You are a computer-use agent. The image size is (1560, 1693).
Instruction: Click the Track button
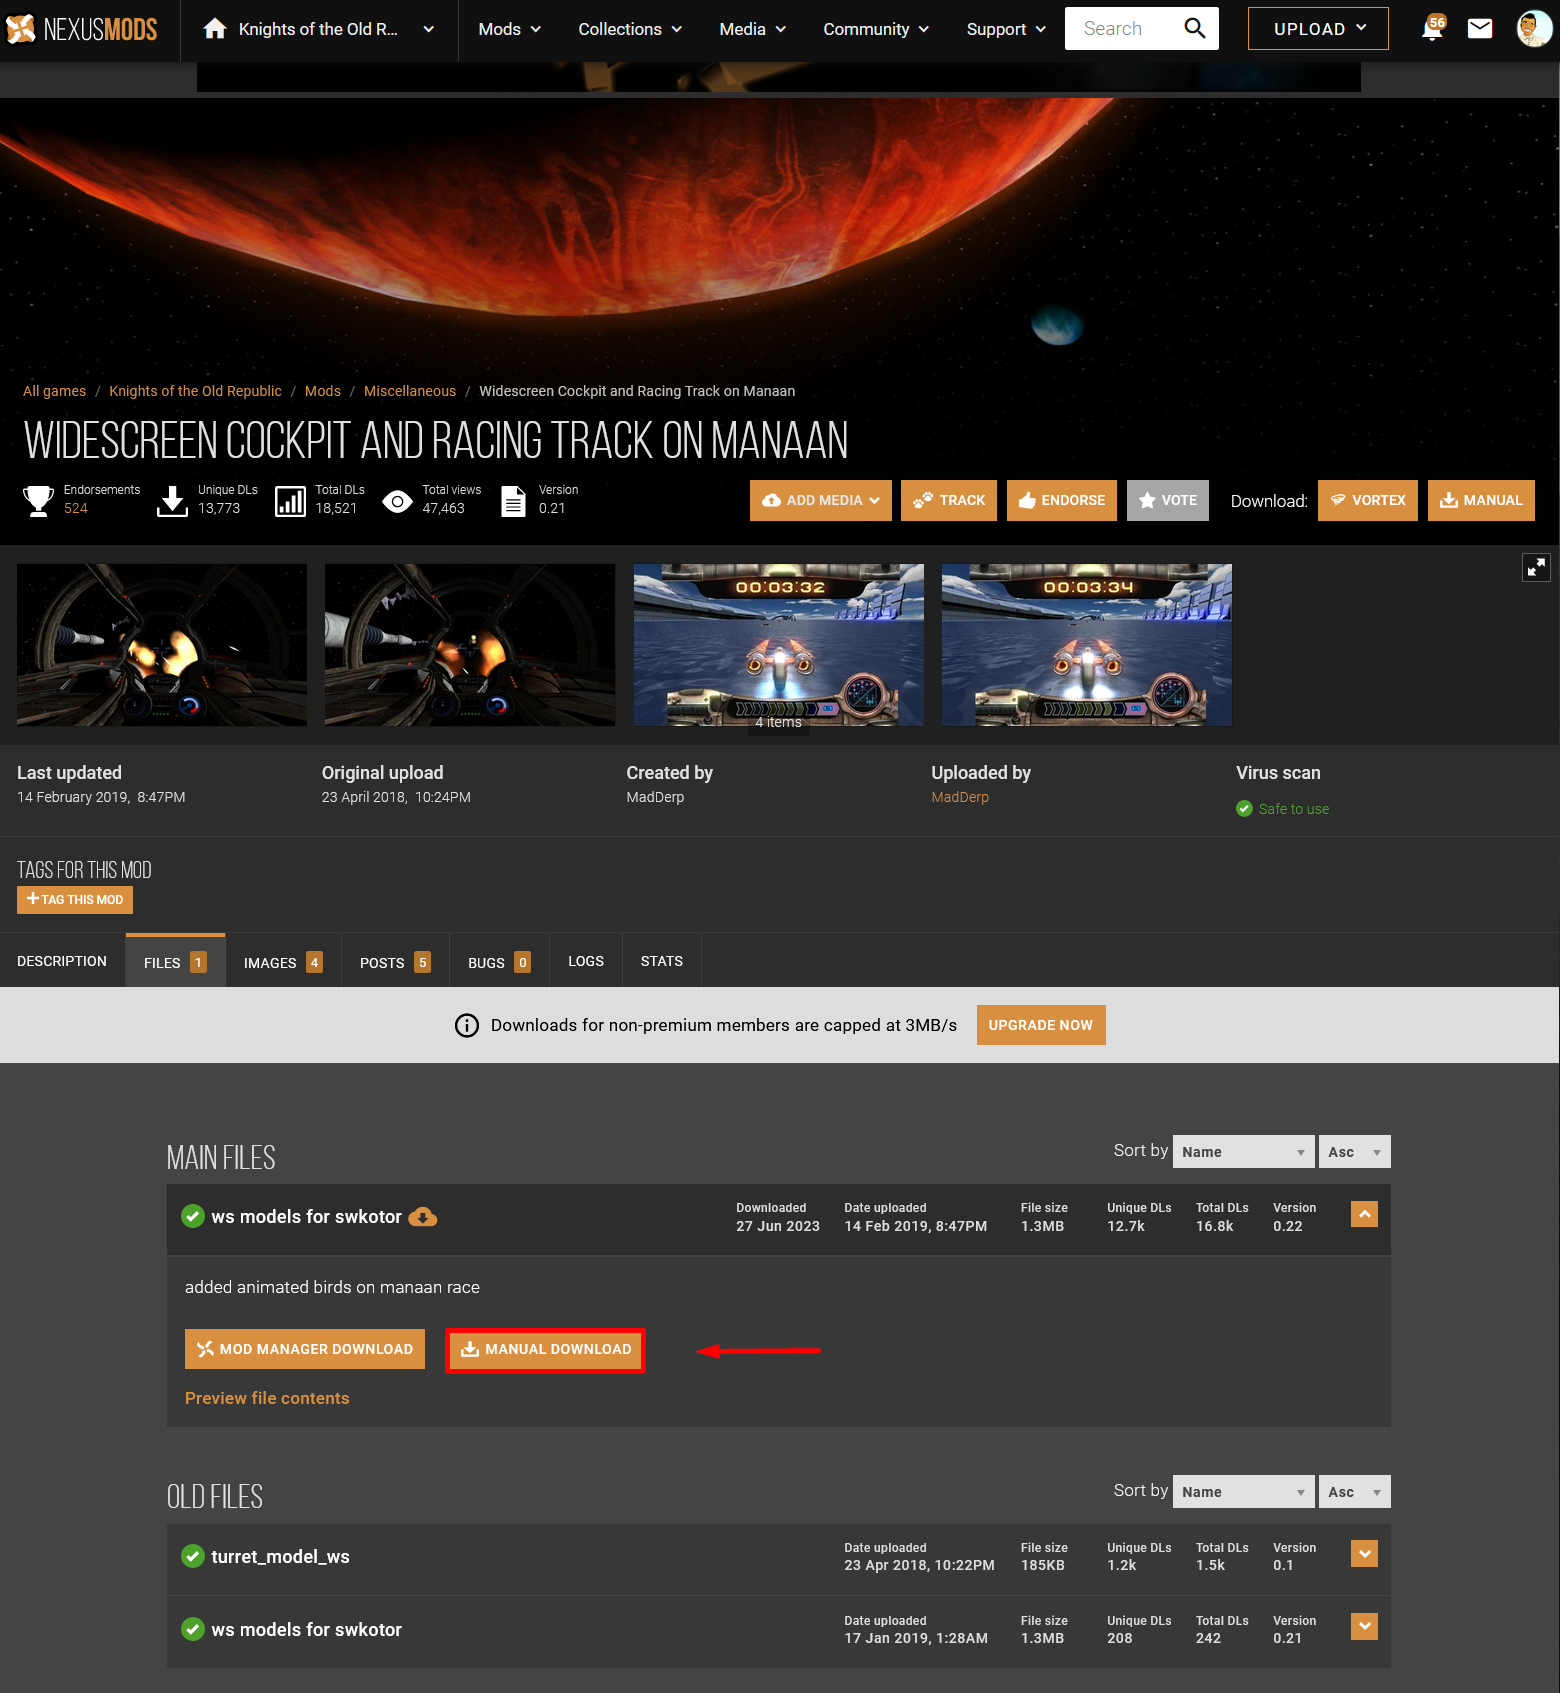point(949,500)
